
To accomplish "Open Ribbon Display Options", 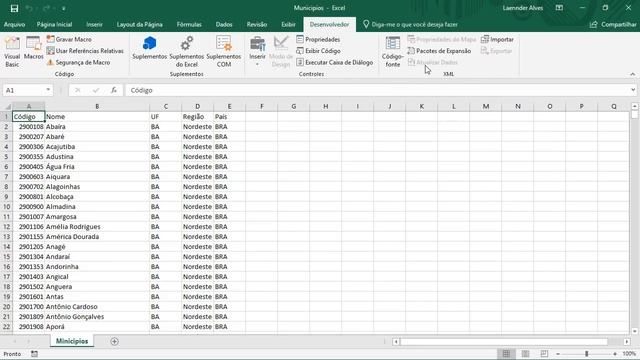I will [x=559, y=8].
